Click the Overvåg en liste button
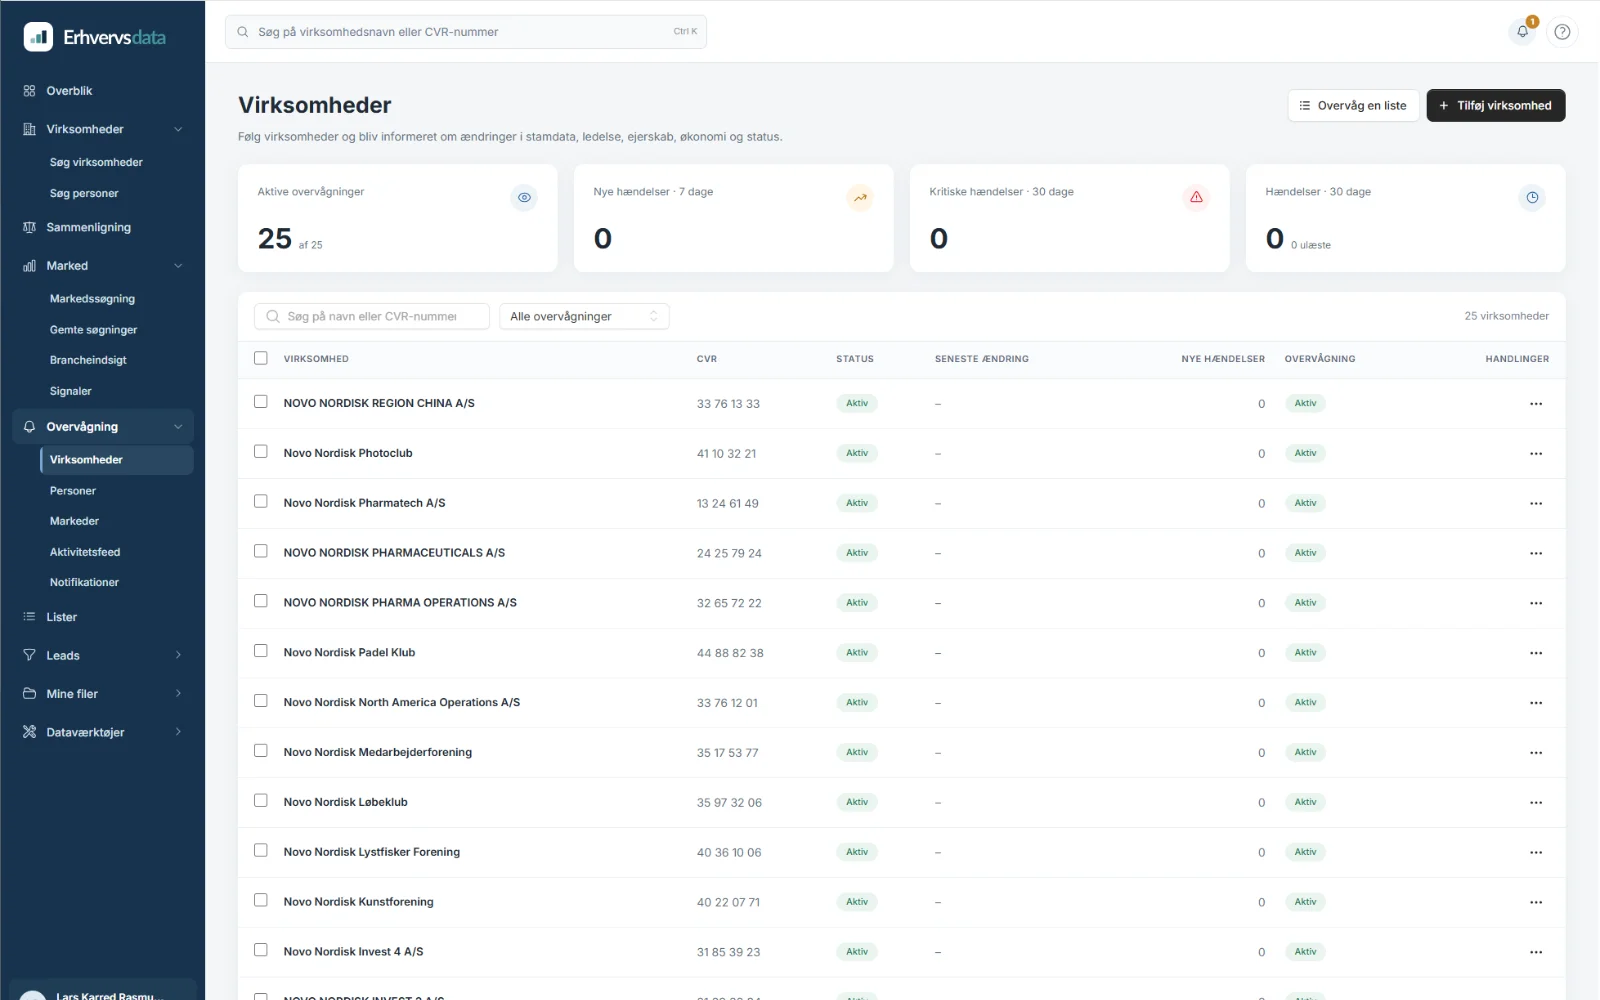The width and height of the screenshot is (1600, 1000). (x=1353, y=106)
